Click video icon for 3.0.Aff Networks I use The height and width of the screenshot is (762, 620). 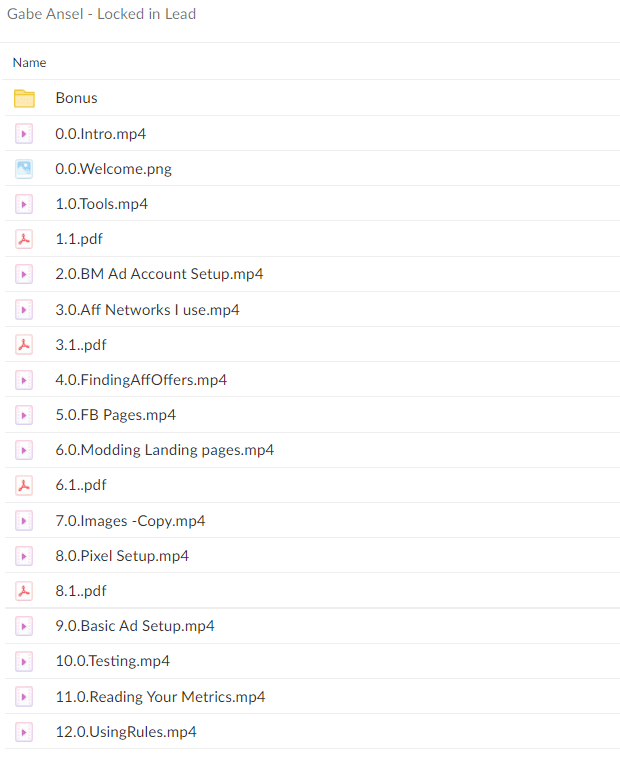(x=24, y=310)
